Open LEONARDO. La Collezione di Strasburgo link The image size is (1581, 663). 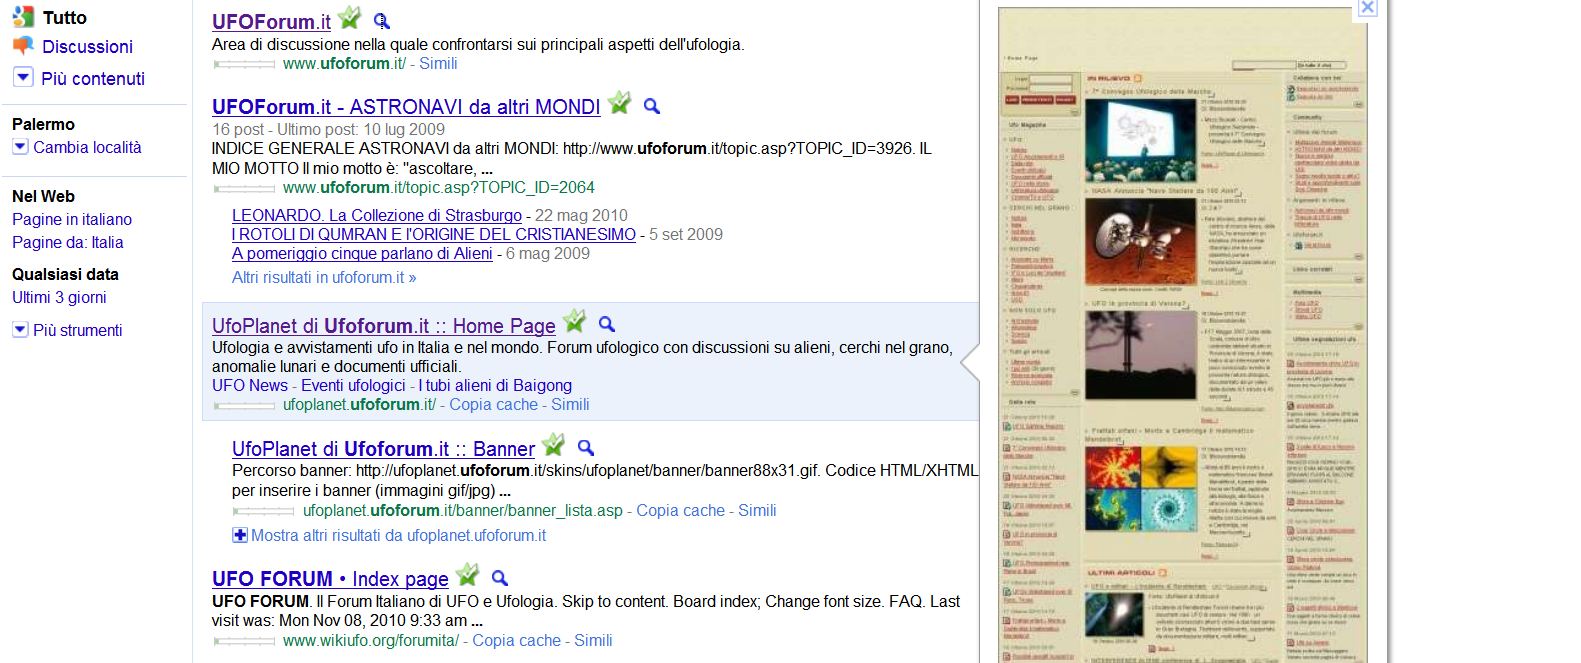pyautogui.click(x=377, y=215)
